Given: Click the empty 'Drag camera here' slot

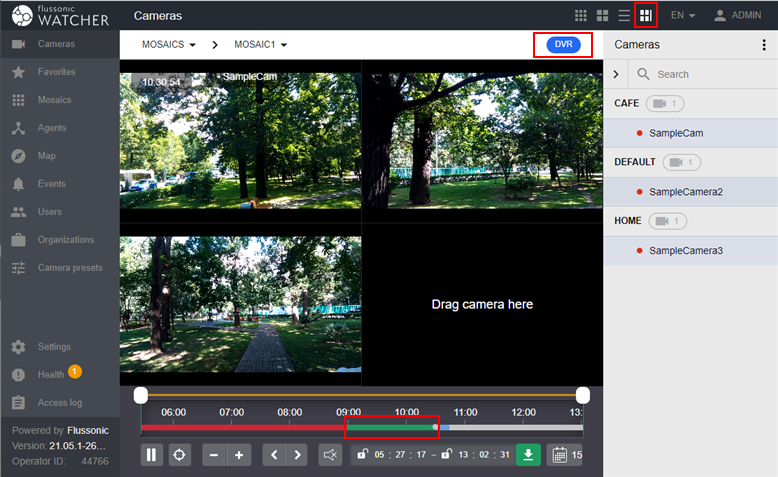Looking at the screenshot, I should [482, 304].
